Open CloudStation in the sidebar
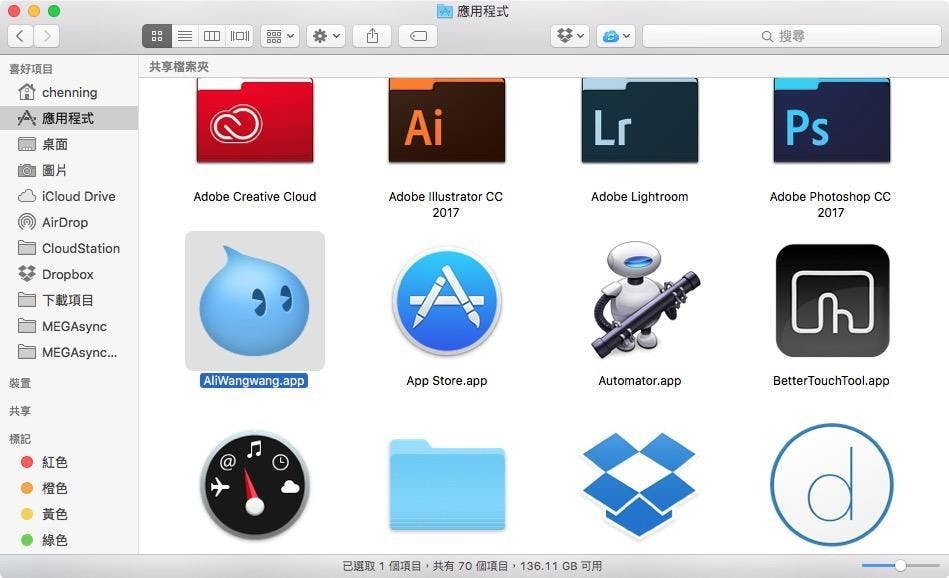The height and width of the screenshot is (578, 949). point(69,248)
